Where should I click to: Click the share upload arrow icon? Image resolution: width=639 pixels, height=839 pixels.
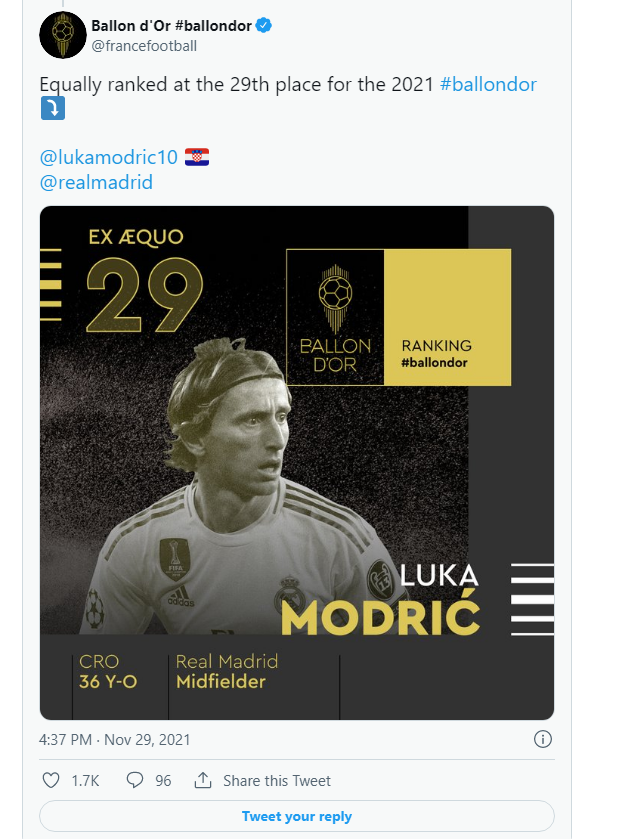(x=203, y=780)
